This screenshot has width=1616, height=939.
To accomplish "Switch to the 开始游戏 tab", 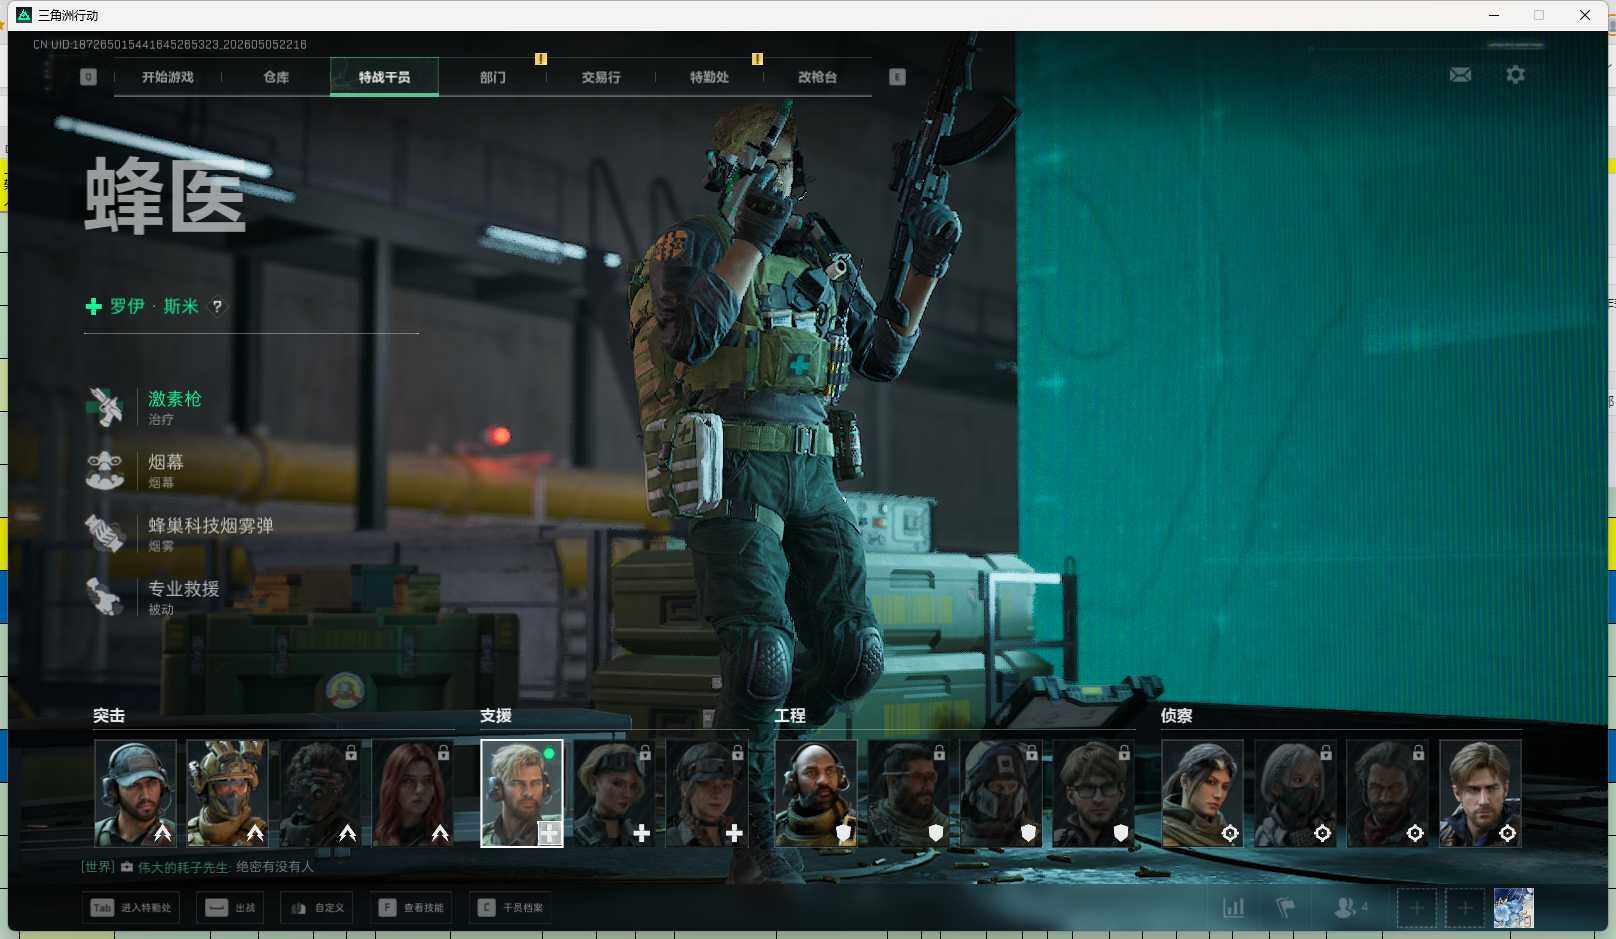I will pos(168,77).
